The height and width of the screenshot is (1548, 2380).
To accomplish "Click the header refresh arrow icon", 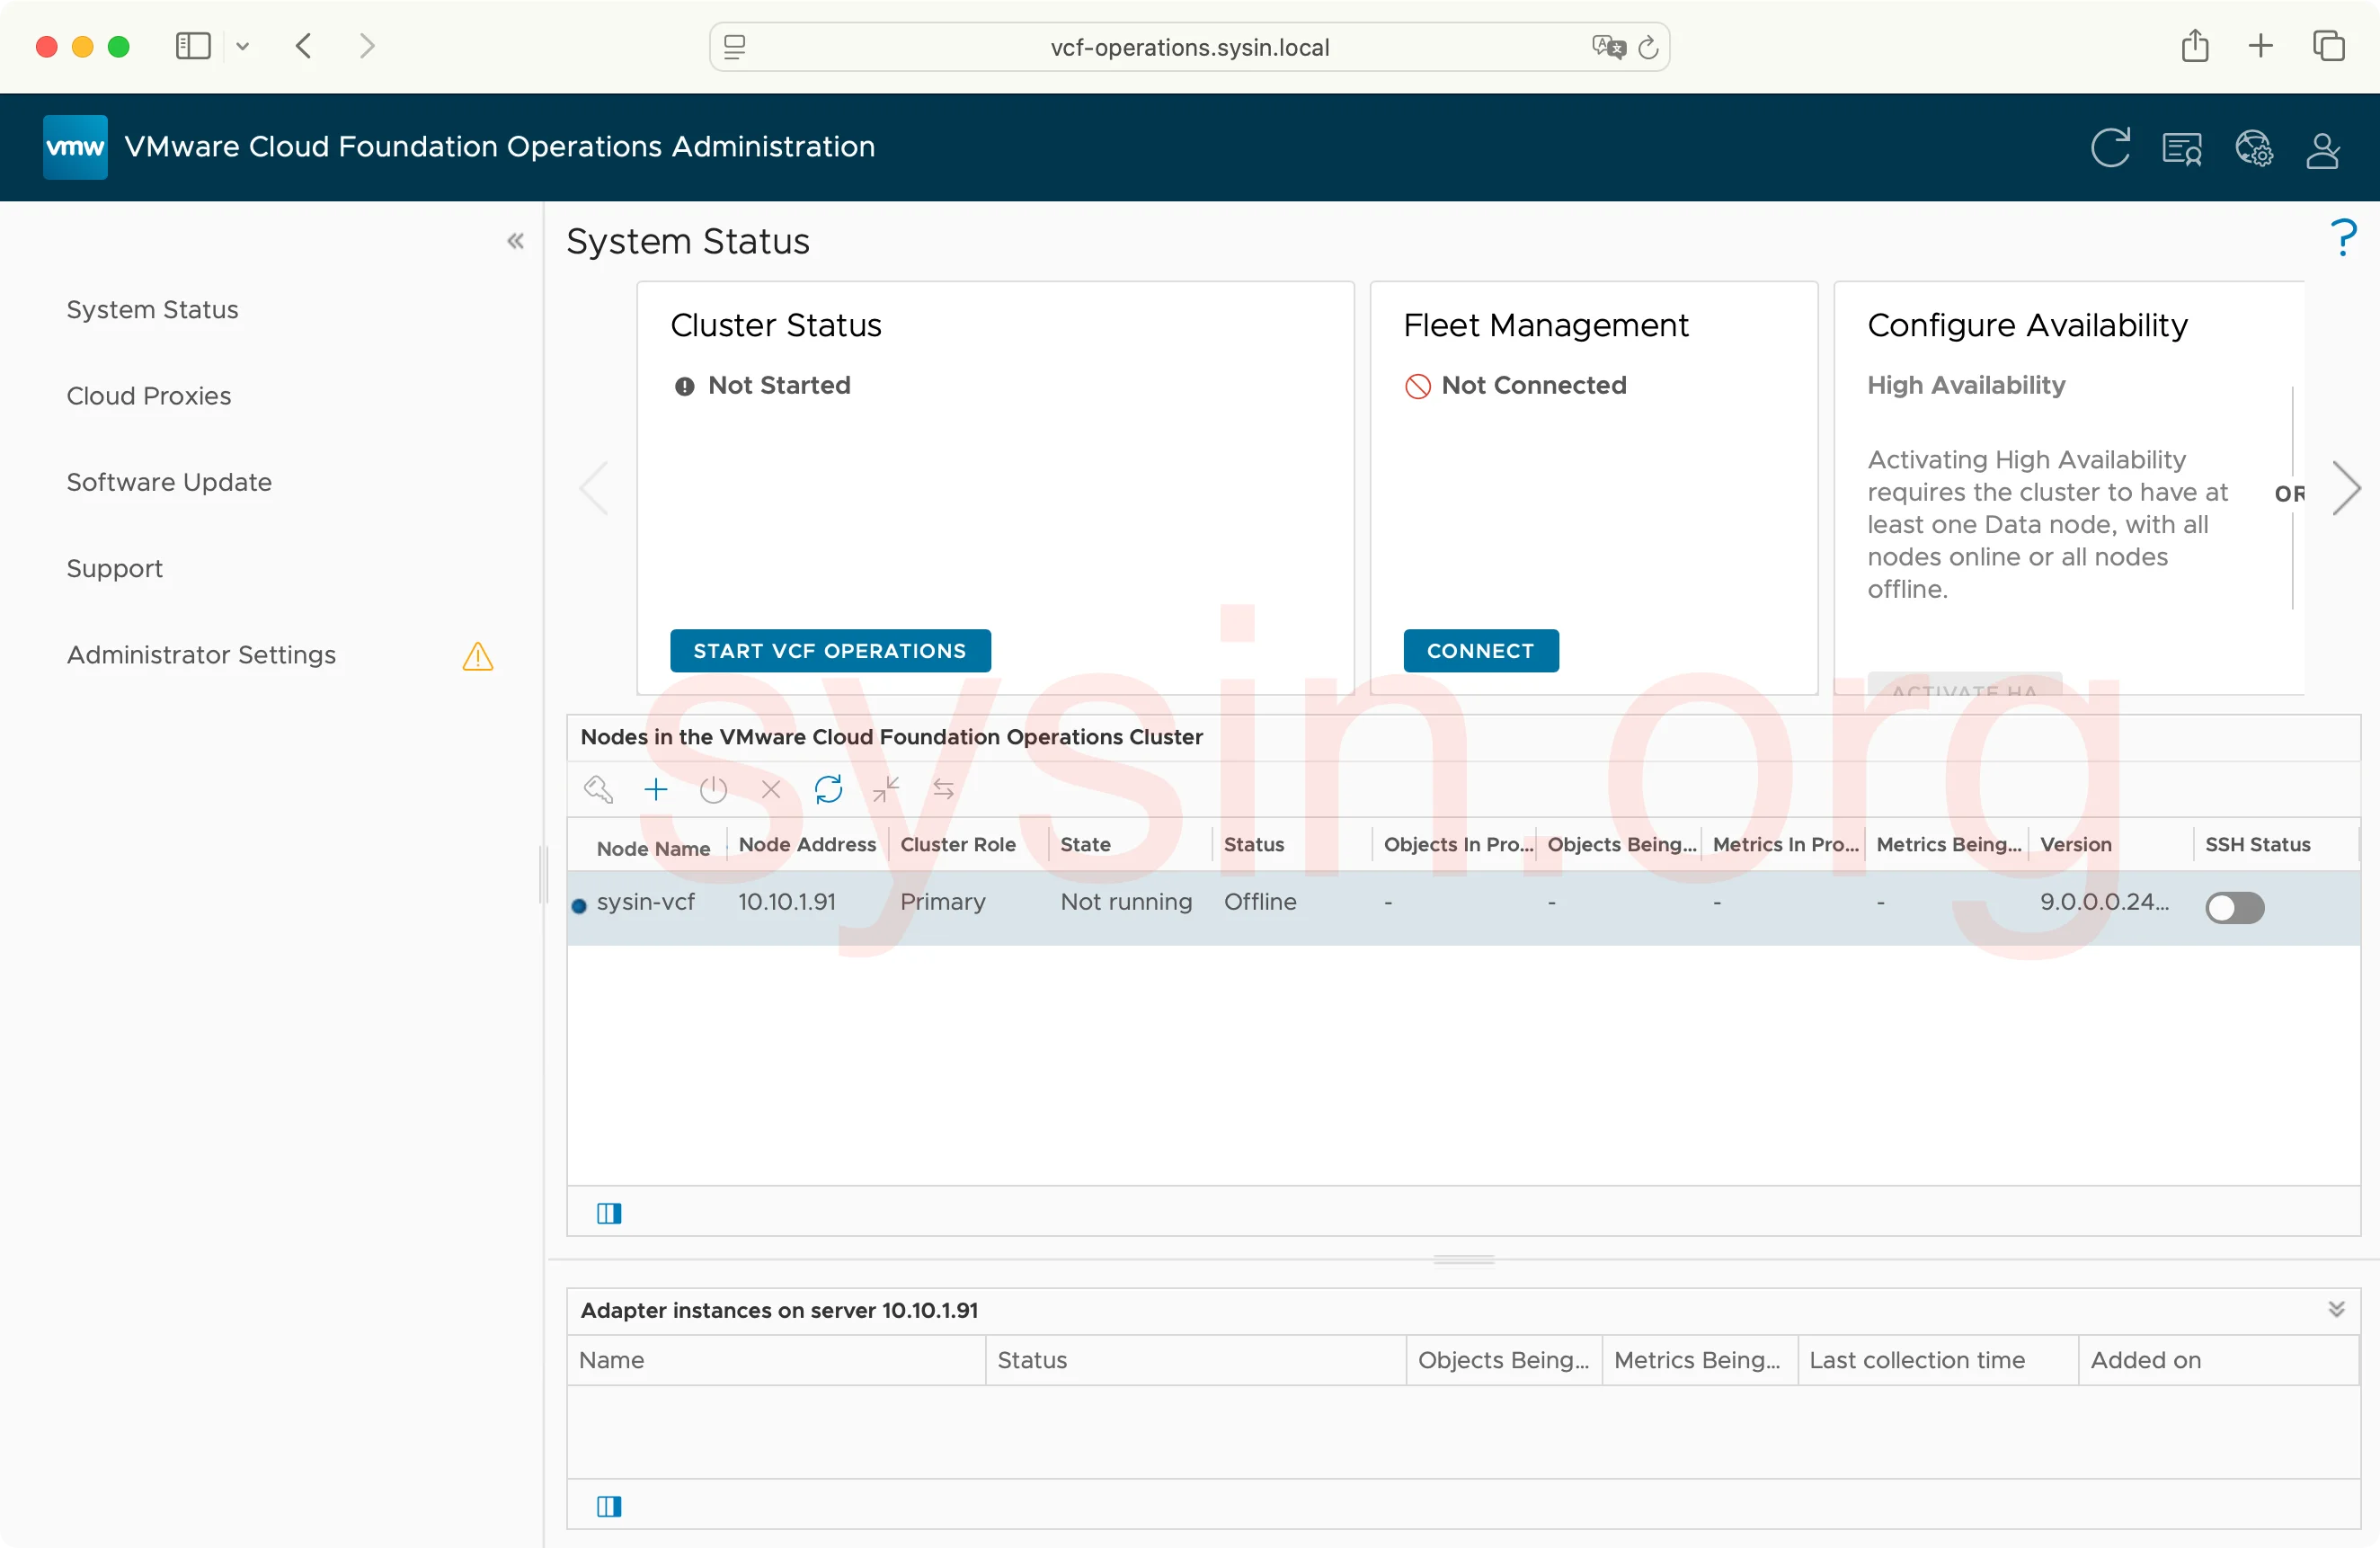I will coord(2110,148).
